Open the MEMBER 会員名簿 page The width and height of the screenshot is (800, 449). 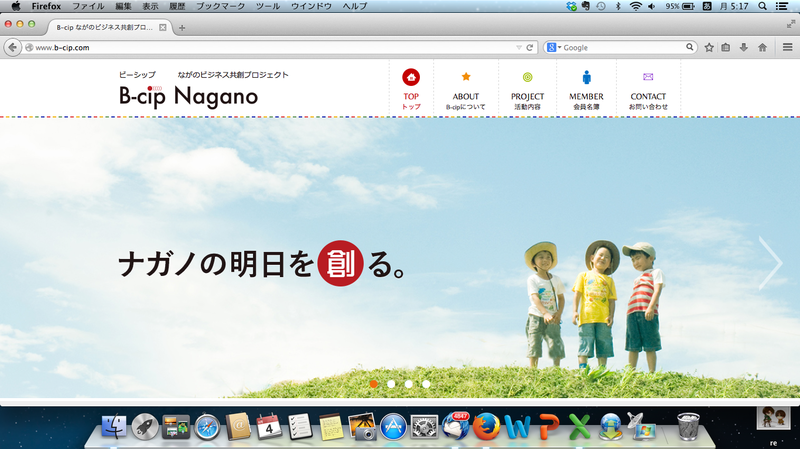(x=586, y=89)
